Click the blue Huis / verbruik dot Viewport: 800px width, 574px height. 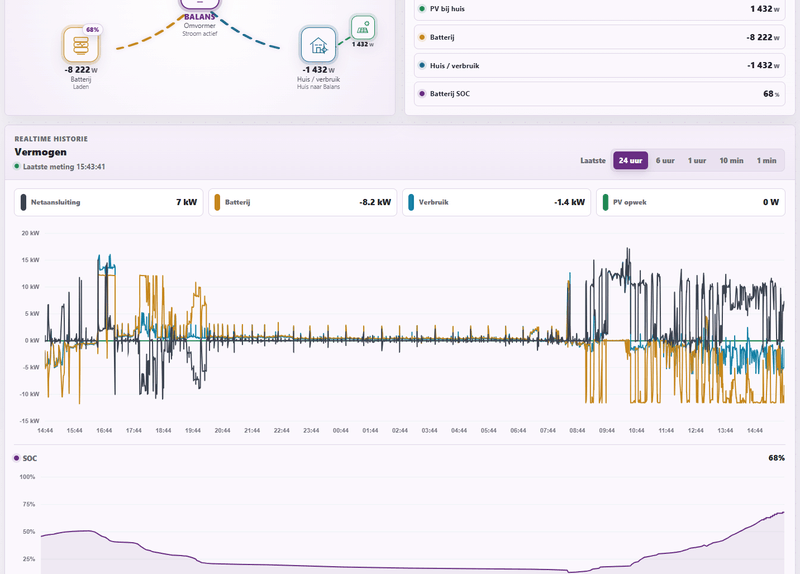tap(422, 65)
